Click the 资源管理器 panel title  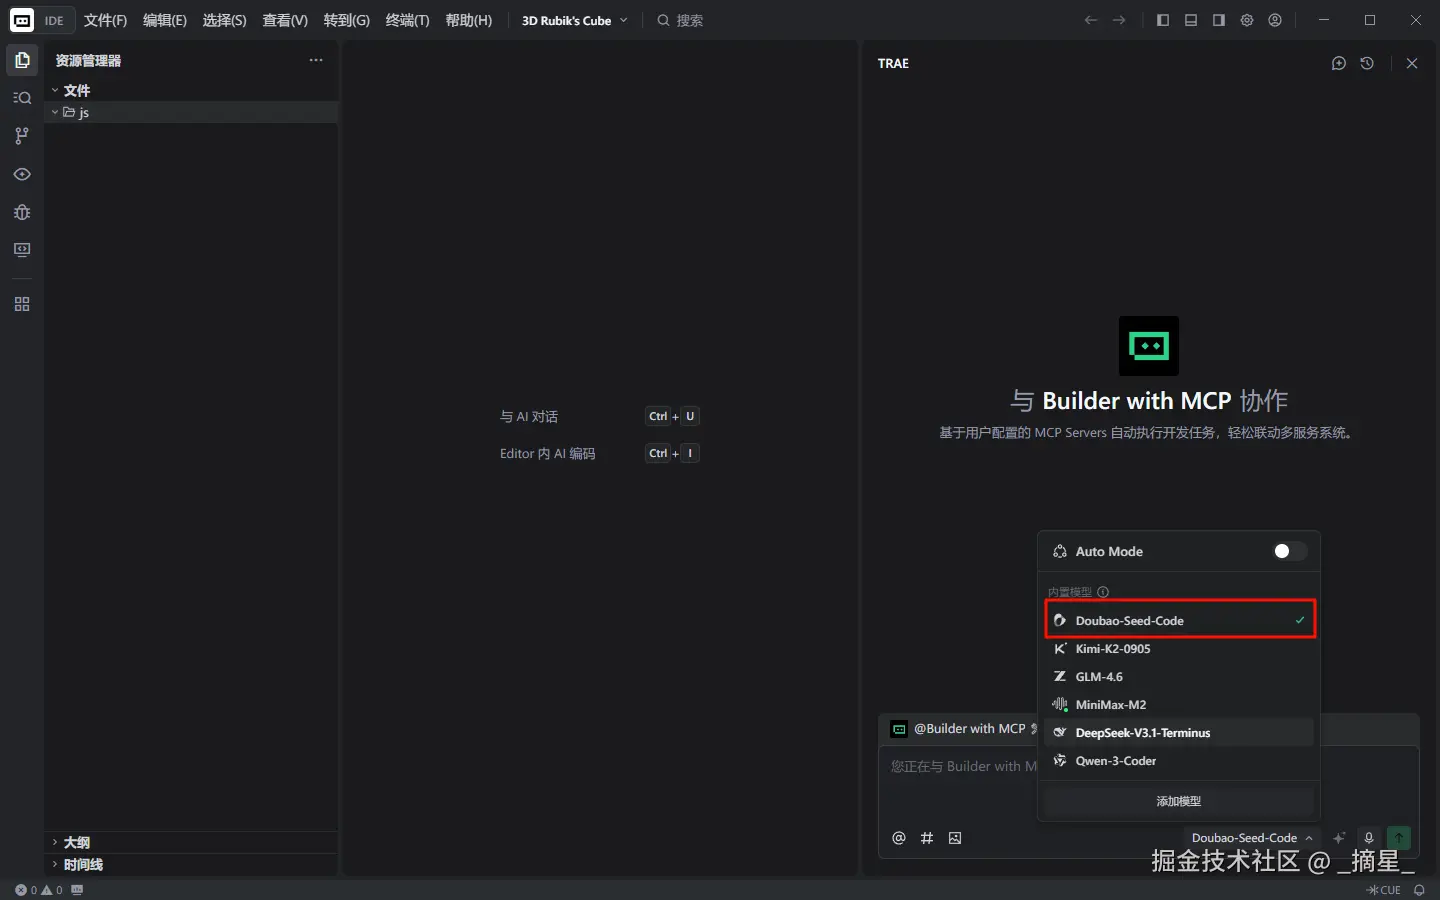[x=88, y=61]
